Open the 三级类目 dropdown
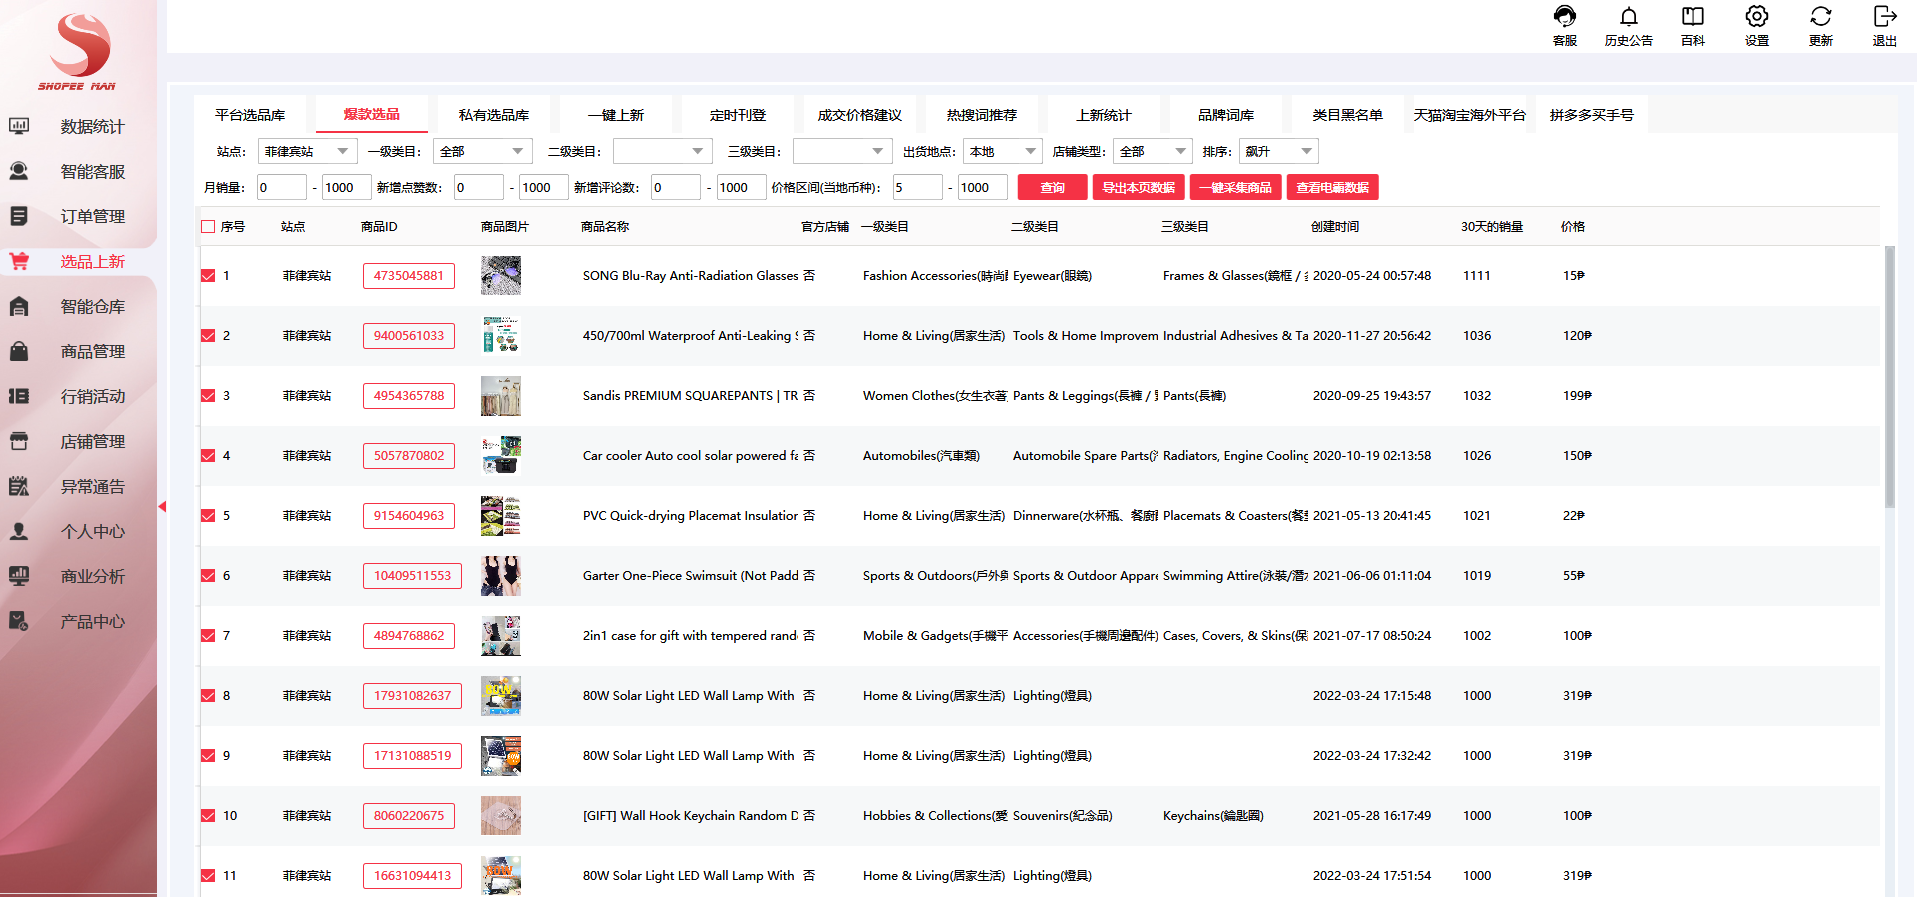This screenshot has height=897, width=1917. click(x=842, y=151)
